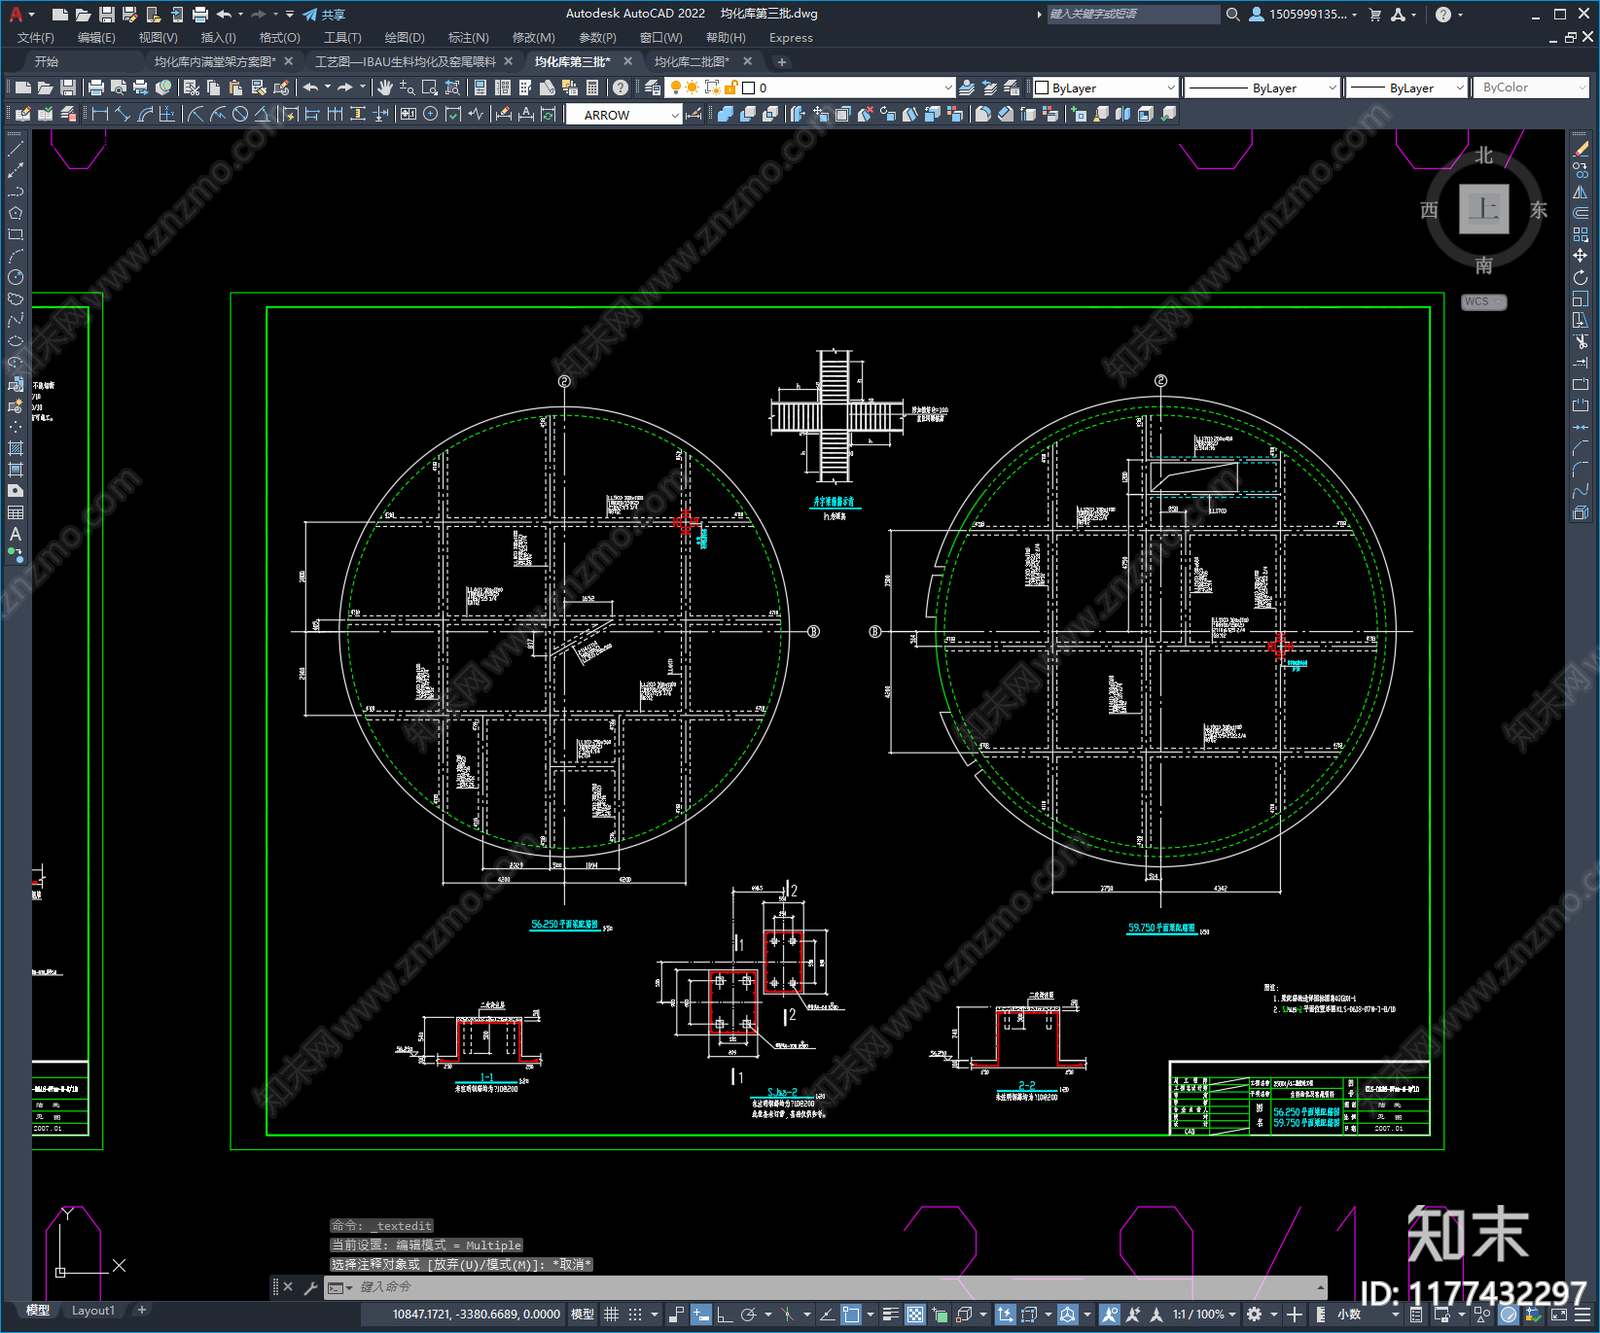Viewport: 1600px width, 1333px height.
Task: Switch to the Layout1 tab
Action: coord(93,1311)
